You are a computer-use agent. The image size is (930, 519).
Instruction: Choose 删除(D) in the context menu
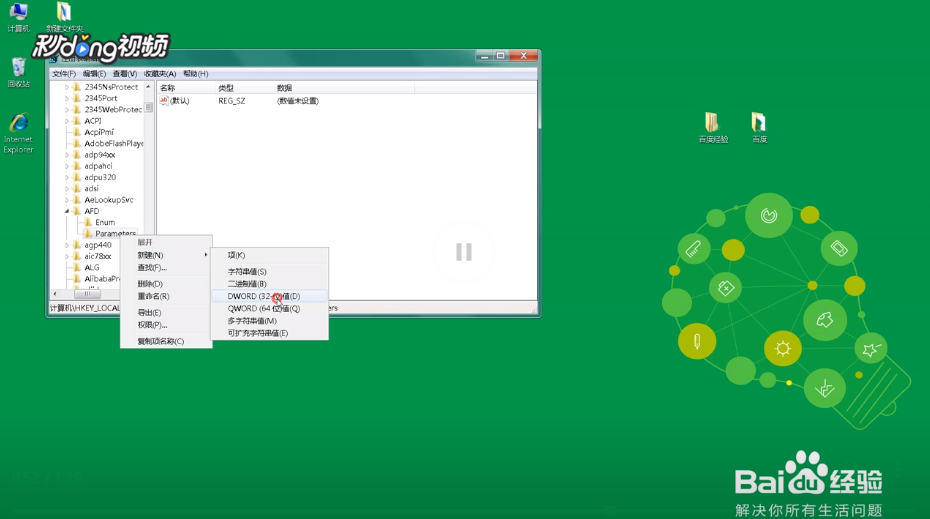coord(166,284)
